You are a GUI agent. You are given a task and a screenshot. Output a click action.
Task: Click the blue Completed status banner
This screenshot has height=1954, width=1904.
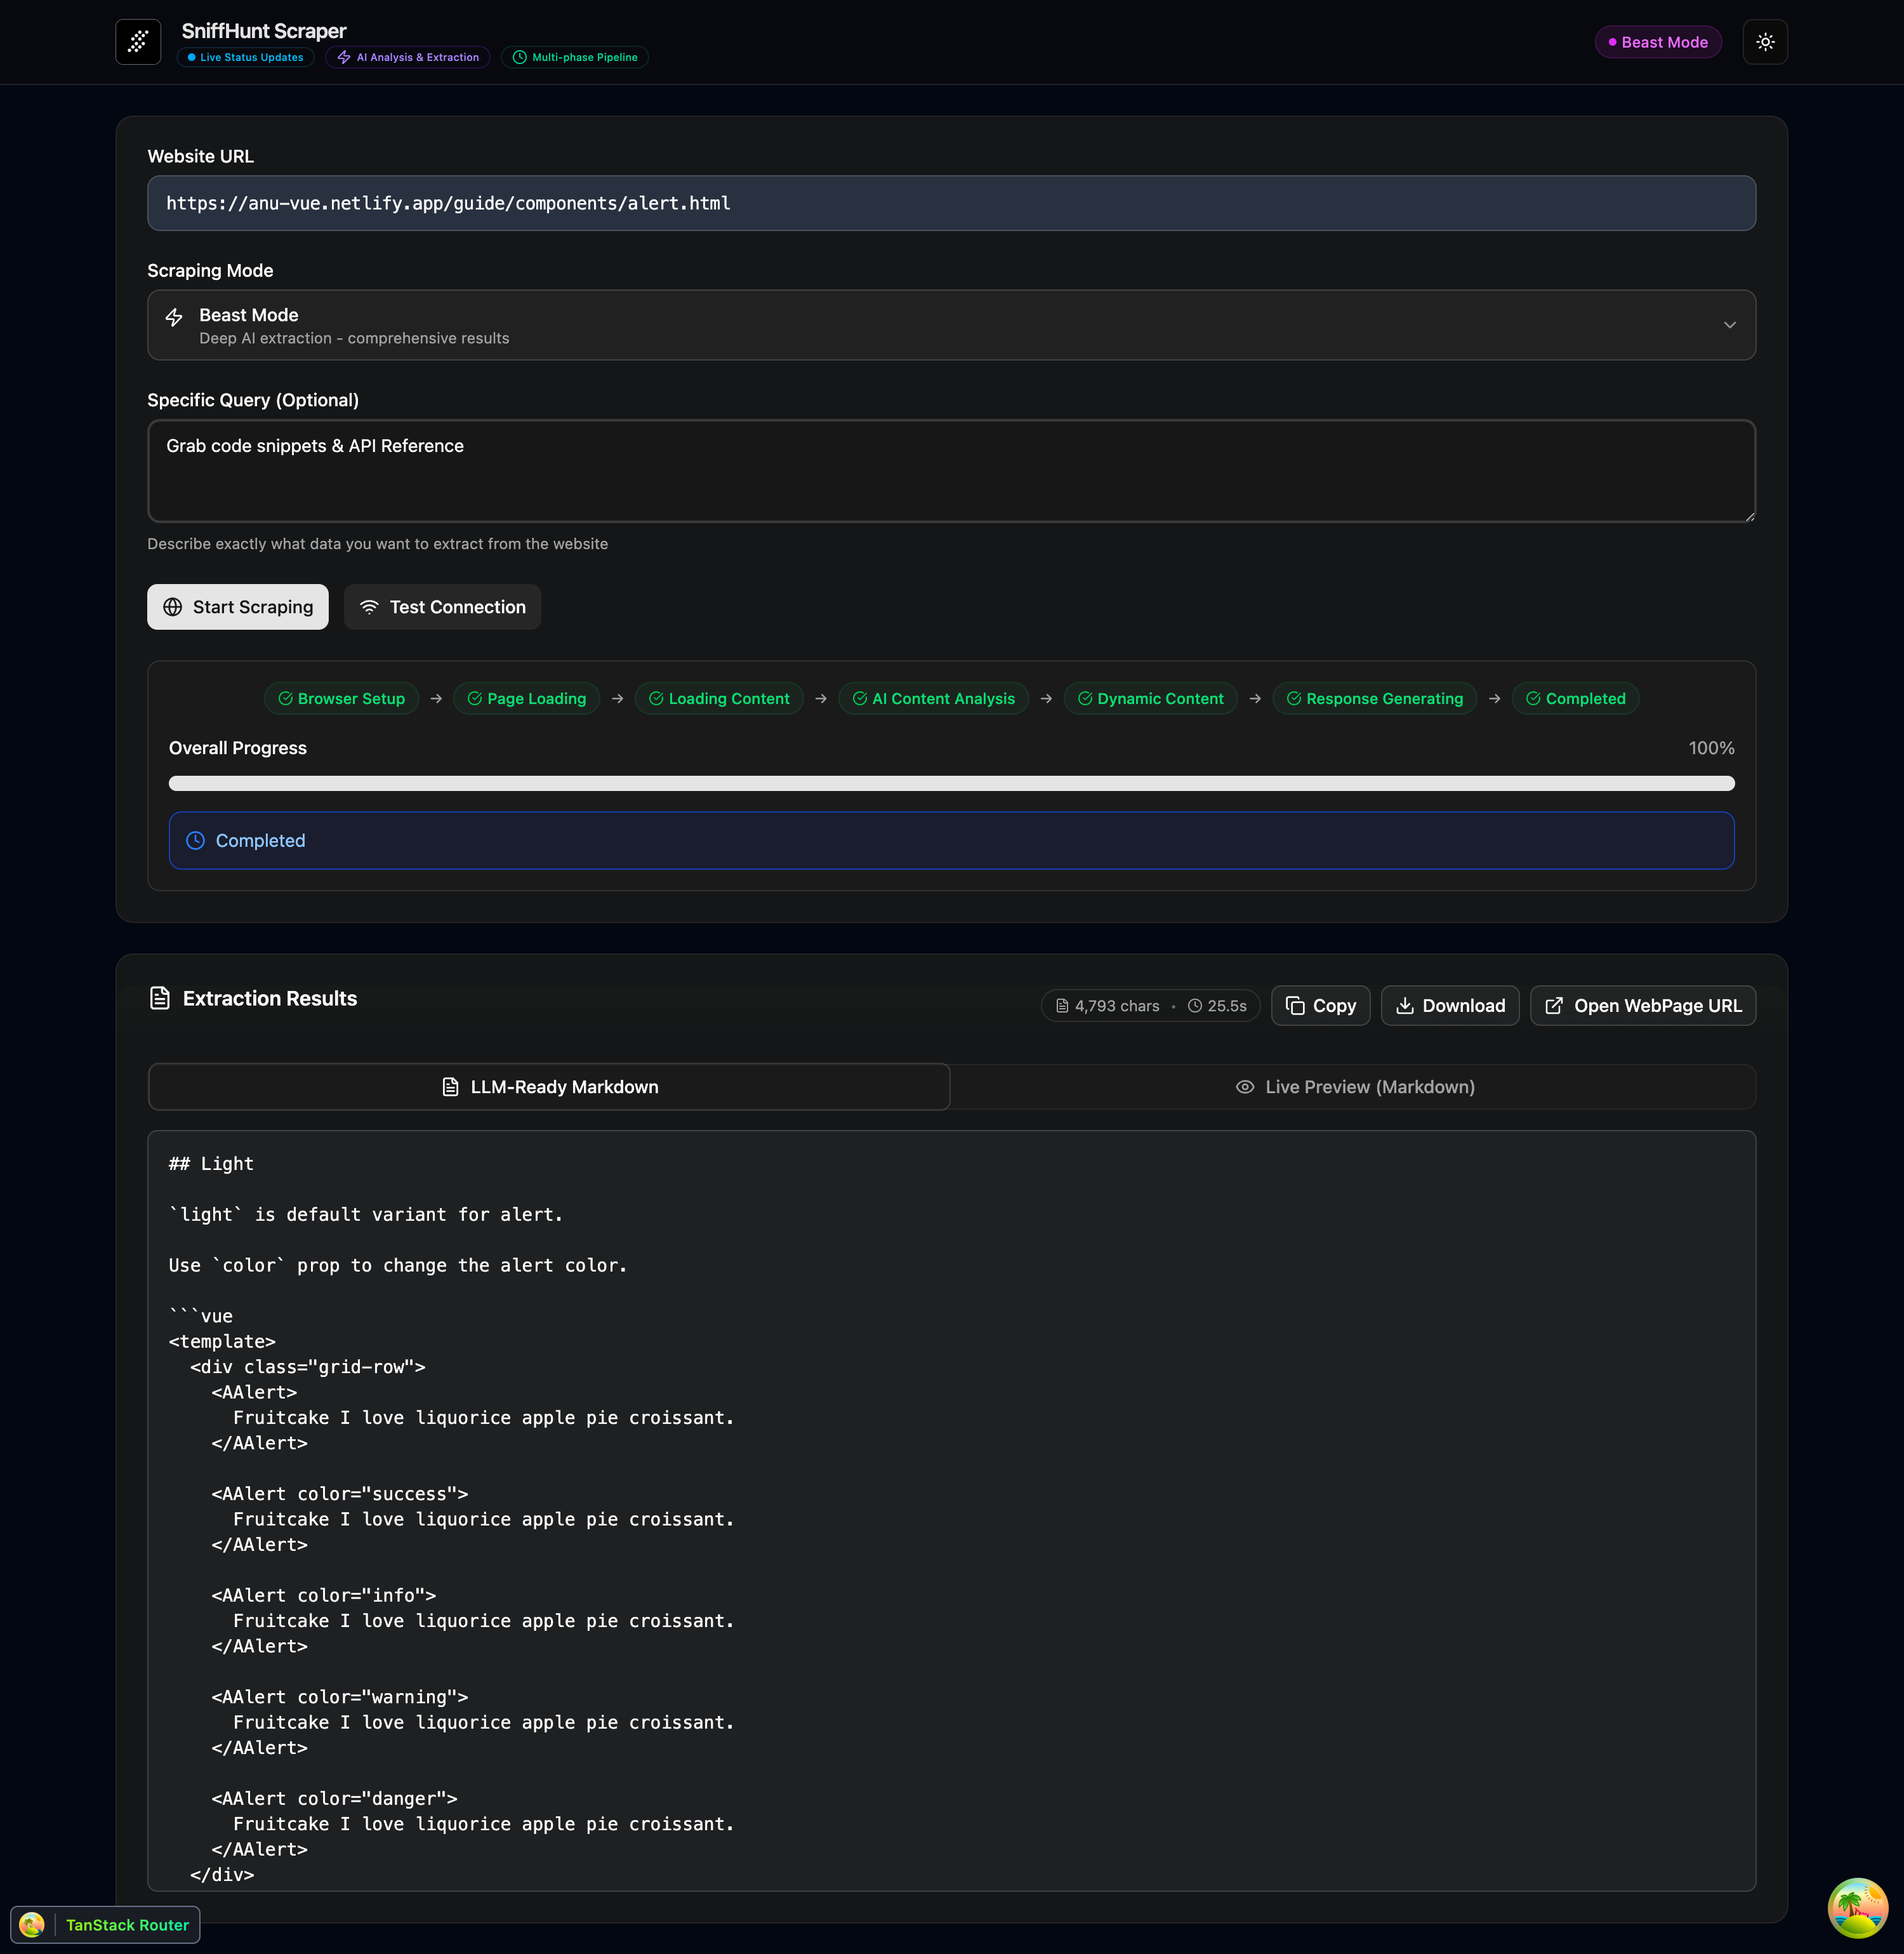pos(951,840)
